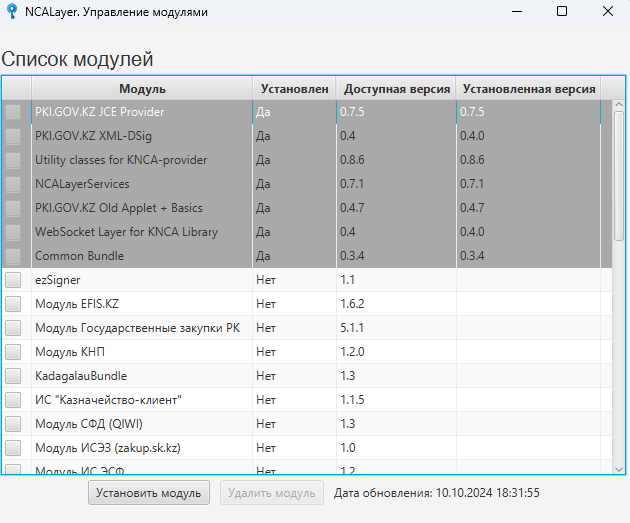Image resolution: width=630 pixels, height=523 pixels.
Task: Check the ИС "Казначейство-клиент" checkbox
Action: [x=13, y=400]
